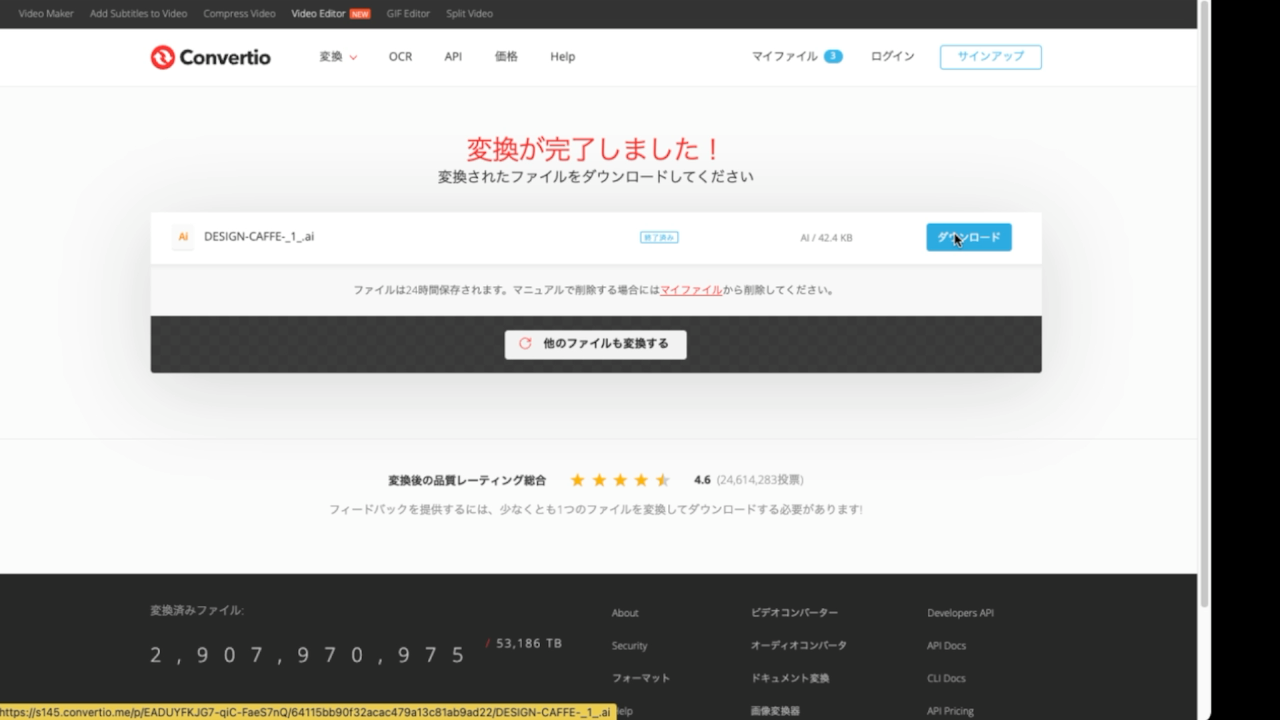Click the first rating star

click(x=577, y=480)
